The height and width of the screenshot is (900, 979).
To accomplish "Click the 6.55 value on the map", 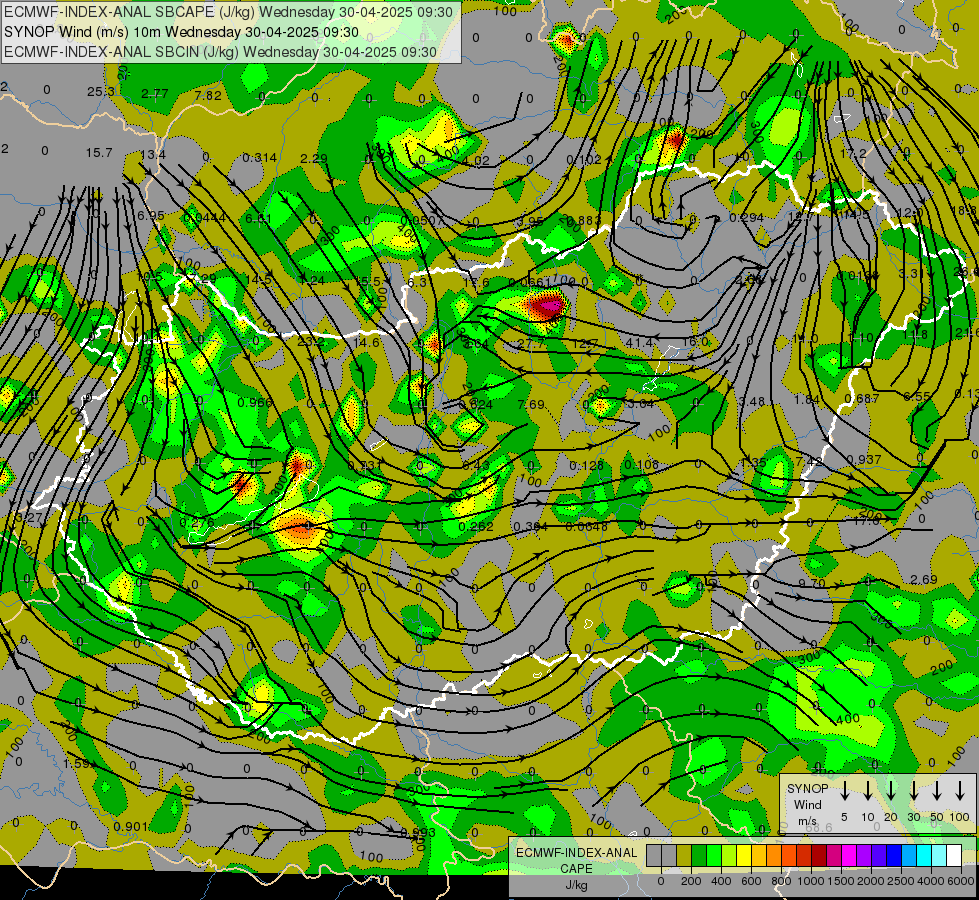I will click(x=917, y=397).
